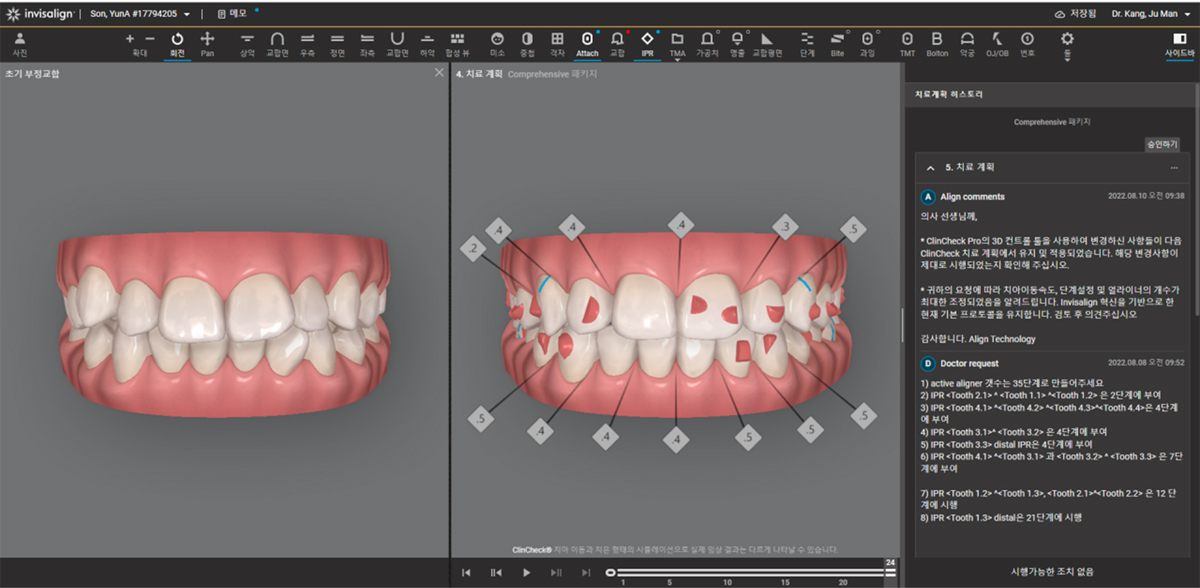The image size is (1200, 588).
Task: Toggle 중첩 superimposition view
Action: point(527,43)
